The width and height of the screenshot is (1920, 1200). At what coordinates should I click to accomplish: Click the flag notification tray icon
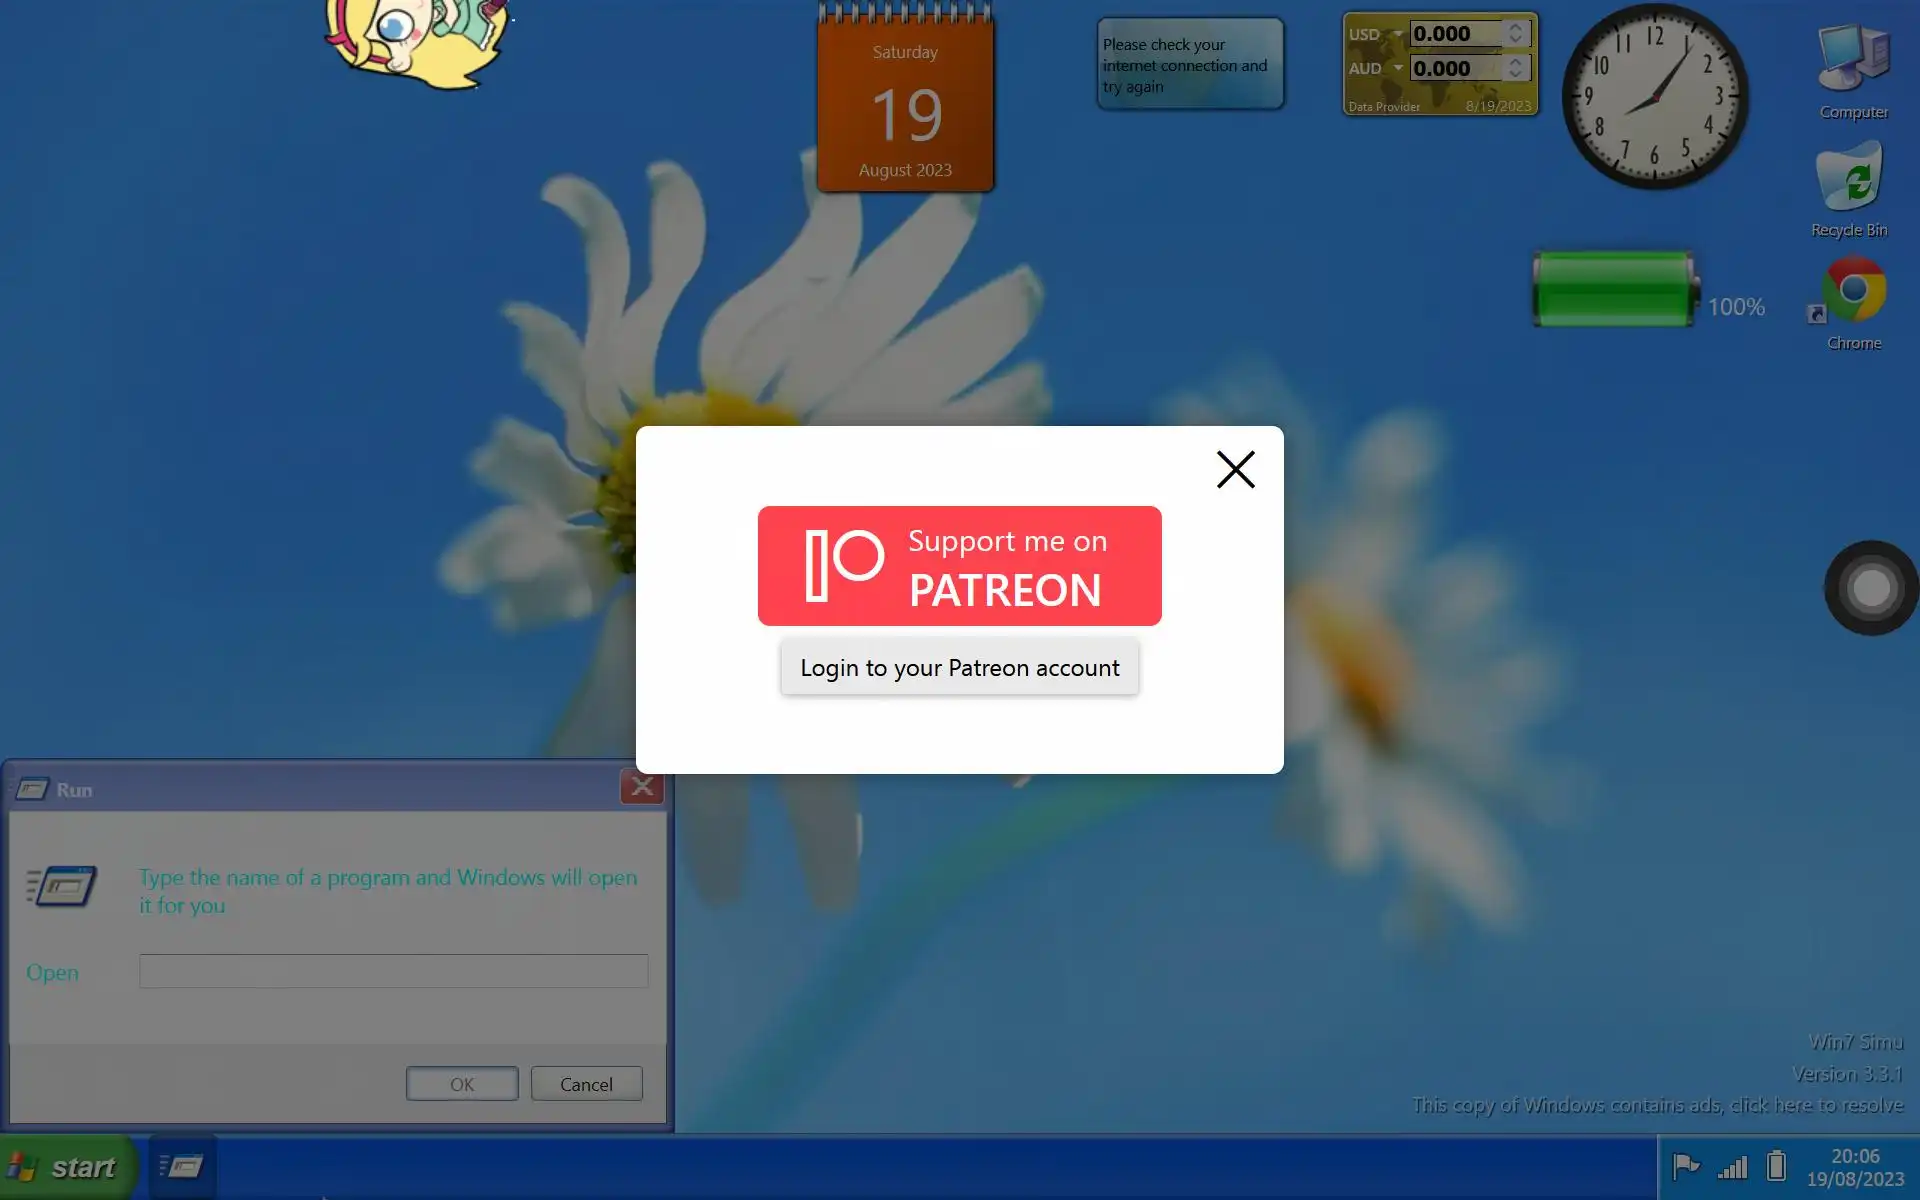coord(1686,1166)
